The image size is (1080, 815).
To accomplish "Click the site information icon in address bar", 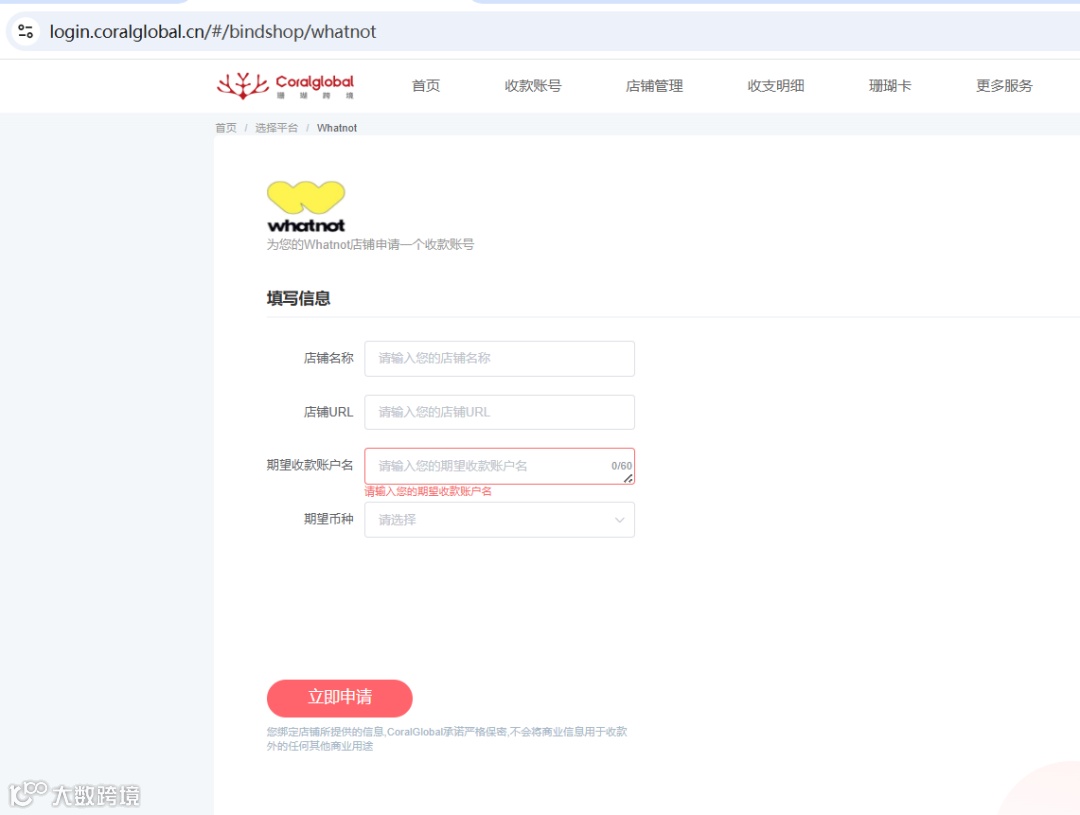I will point(25,31).
